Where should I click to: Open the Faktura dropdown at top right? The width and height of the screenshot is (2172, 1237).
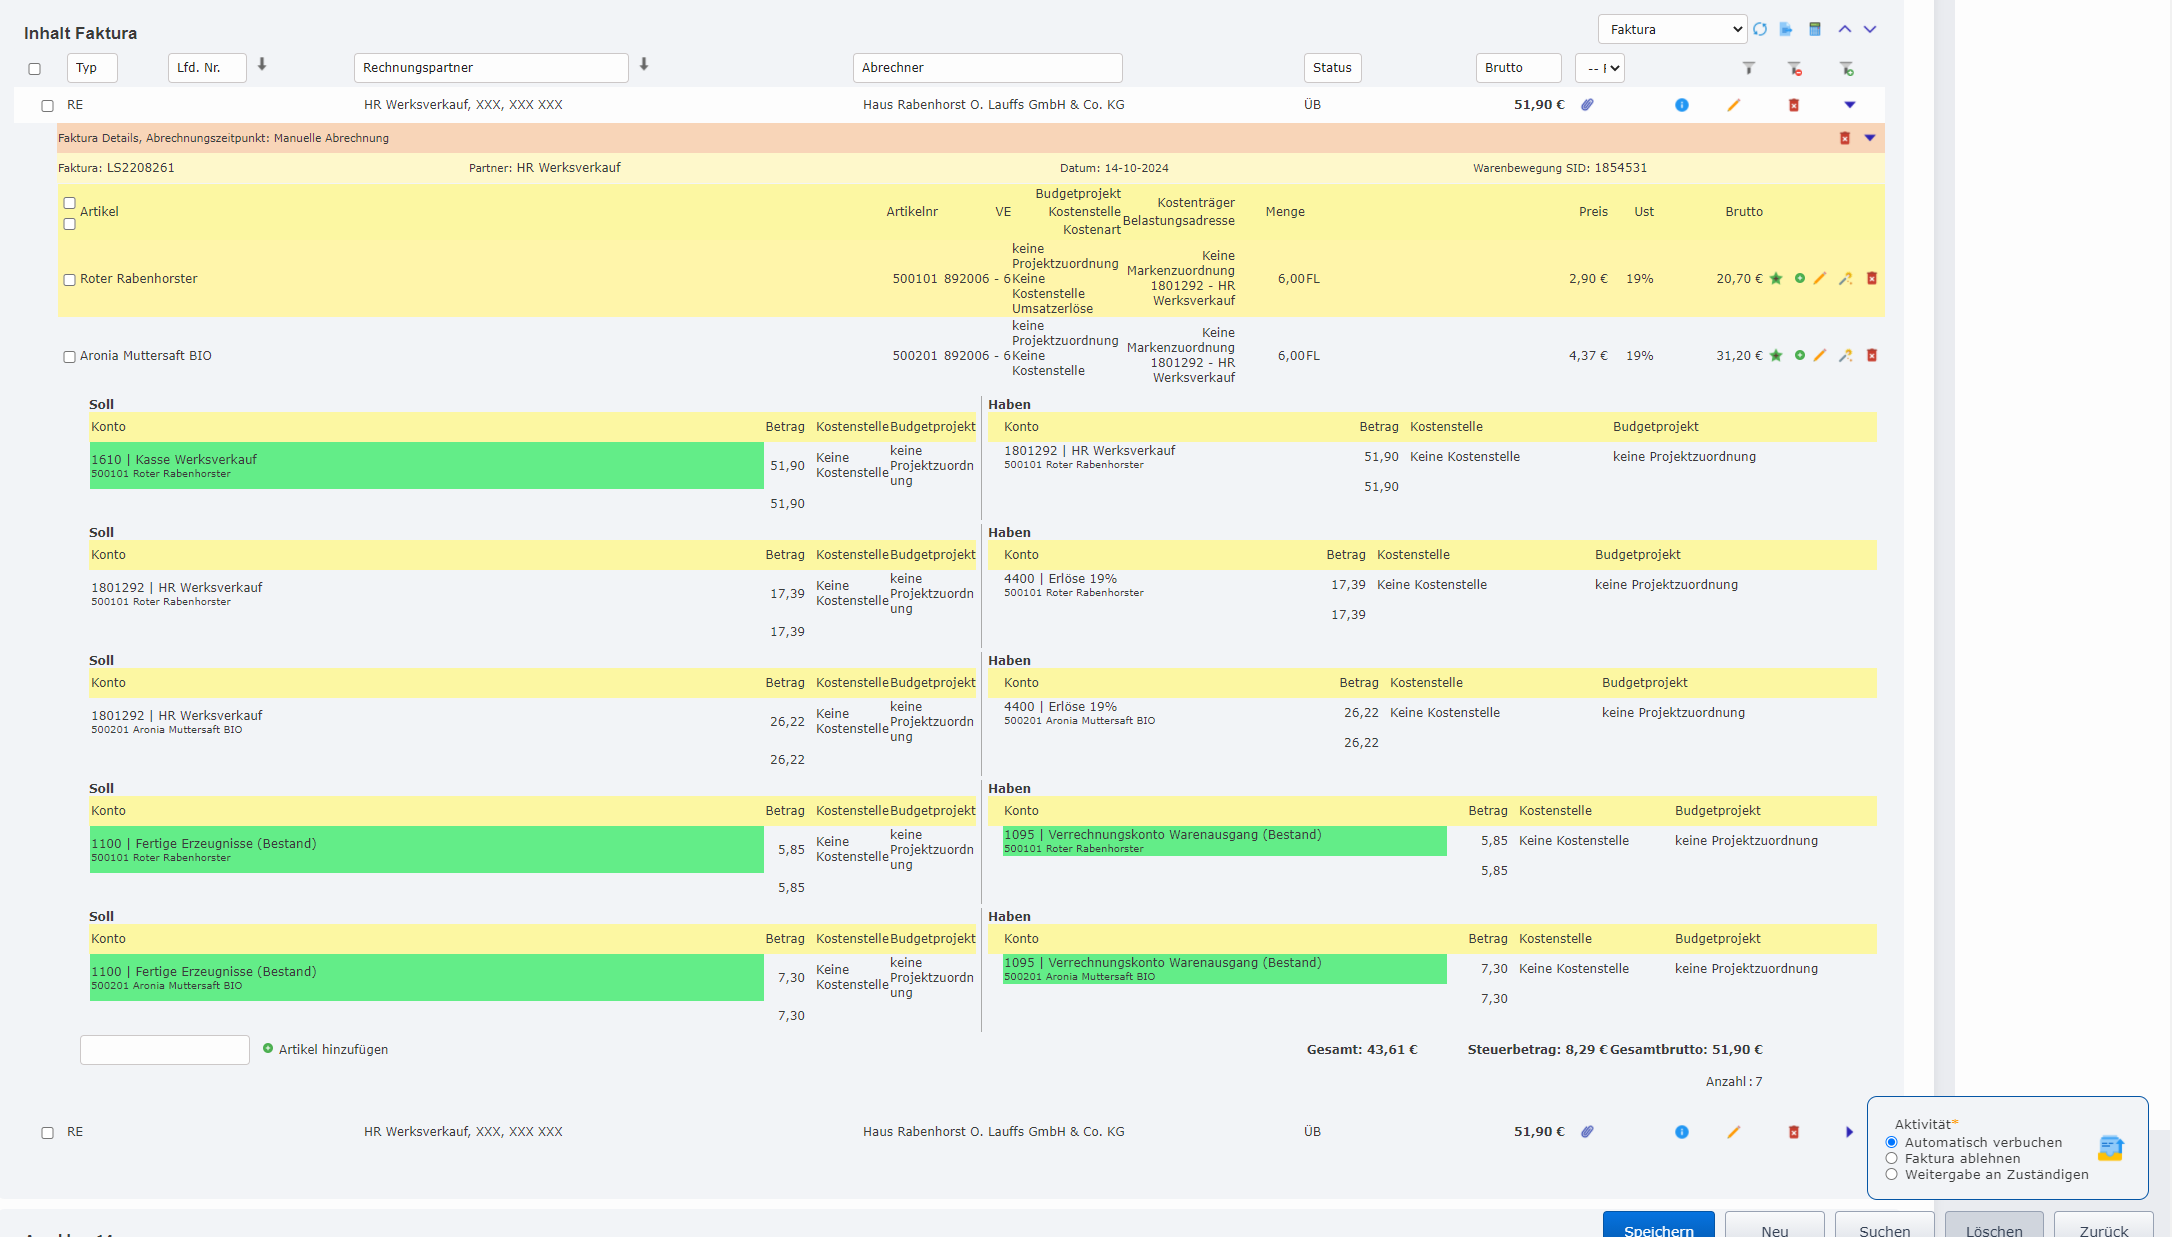1672,29
